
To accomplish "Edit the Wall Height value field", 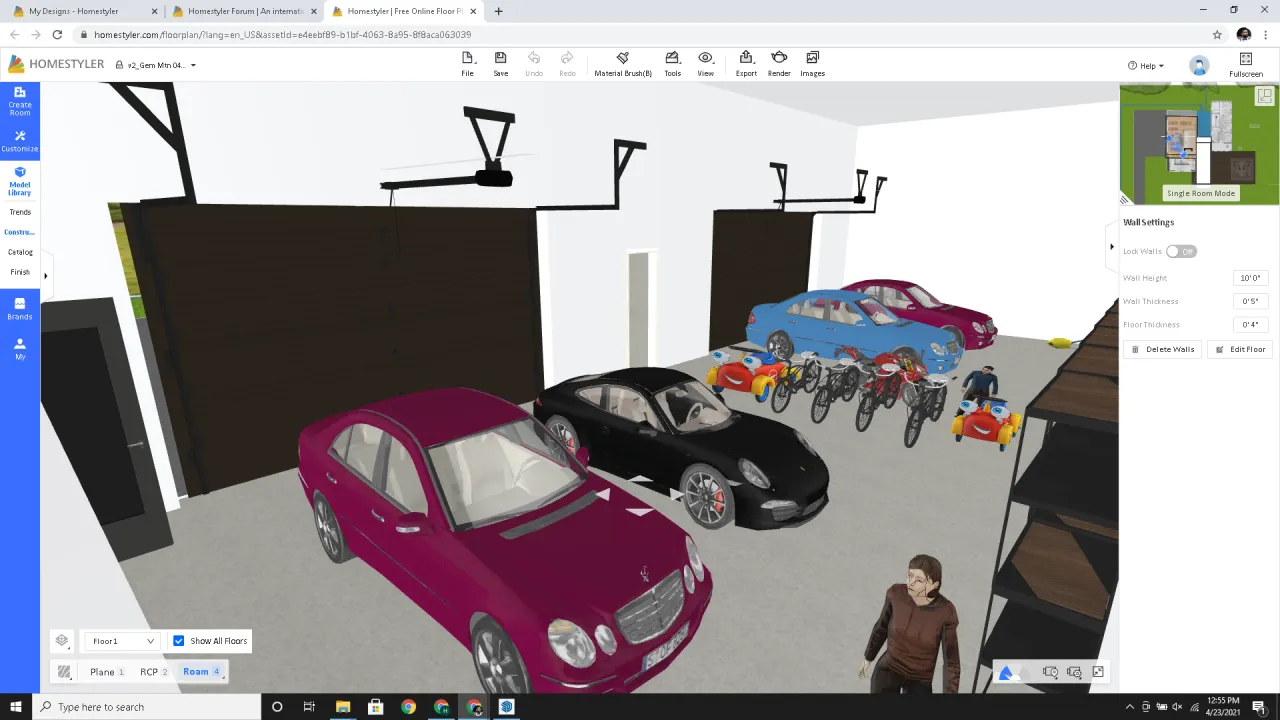I will [x=1250, y=278].
